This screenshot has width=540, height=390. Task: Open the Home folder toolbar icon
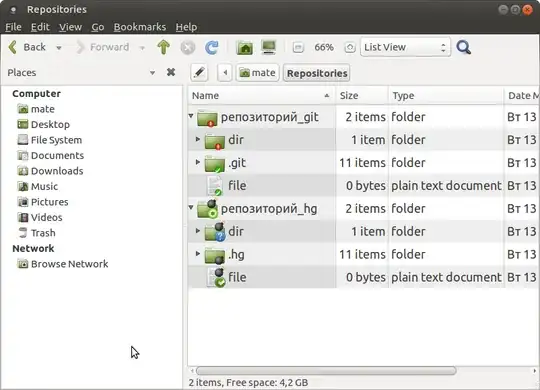(245, 47)
